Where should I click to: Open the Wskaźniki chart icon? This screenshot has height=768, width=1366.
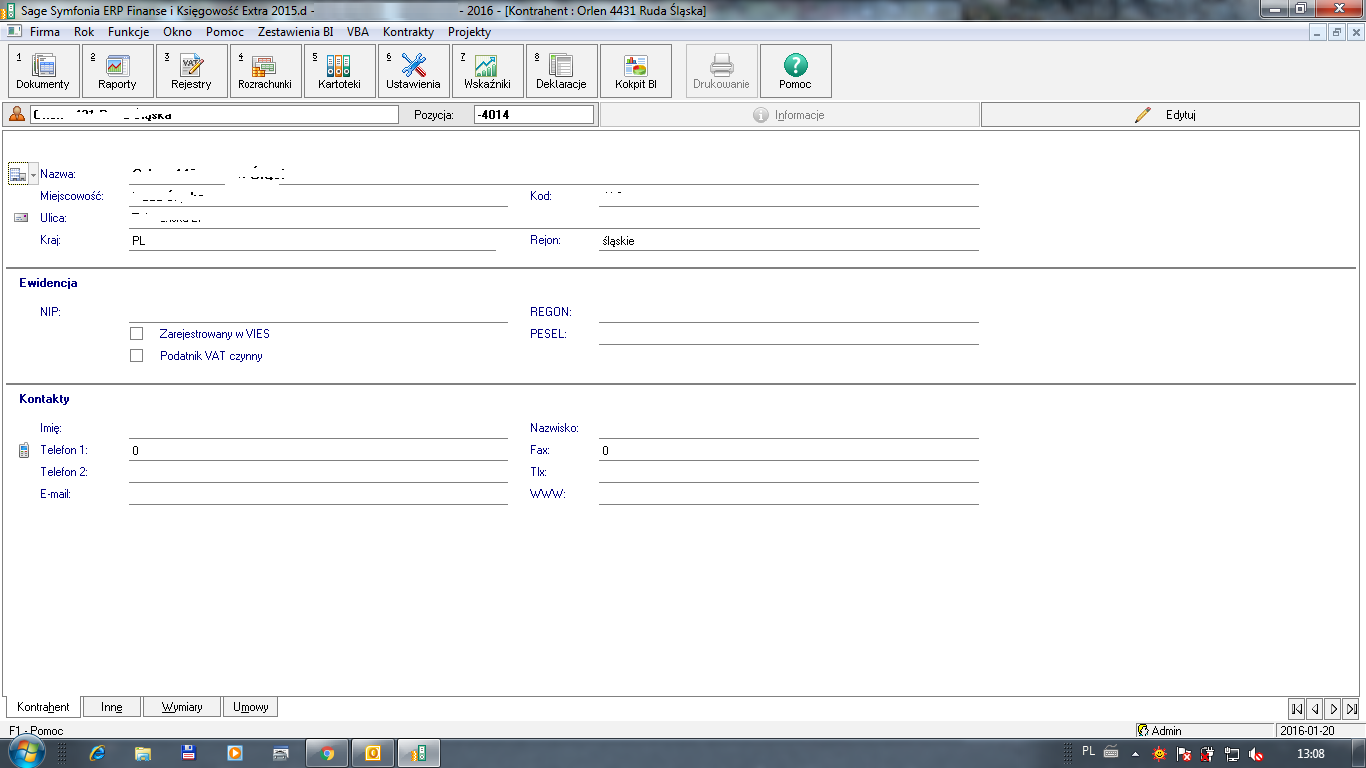(487, 71)
